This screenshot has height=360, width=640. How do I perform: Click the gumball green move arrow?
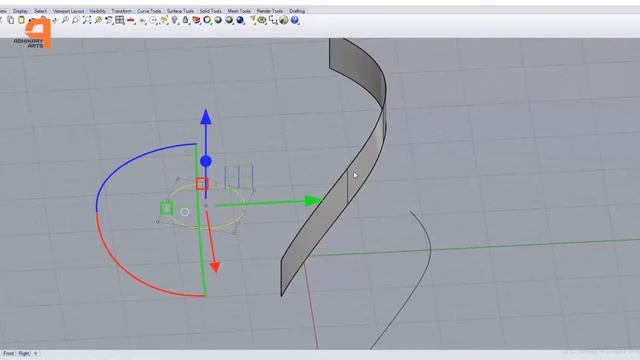[x=313, y=200]
